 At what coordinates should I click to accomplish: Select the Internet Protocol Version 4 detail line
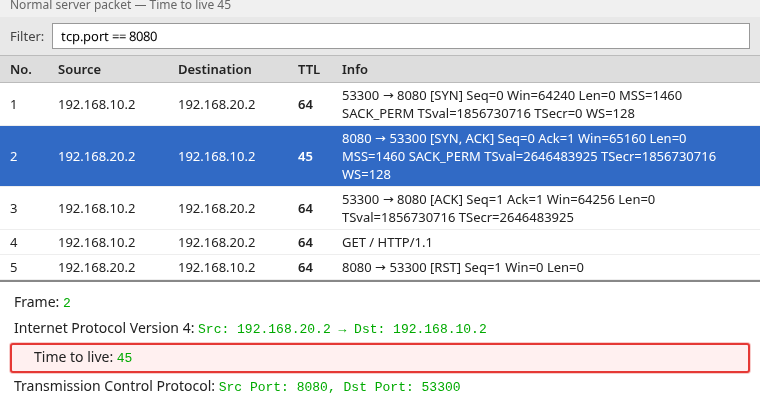250,329
